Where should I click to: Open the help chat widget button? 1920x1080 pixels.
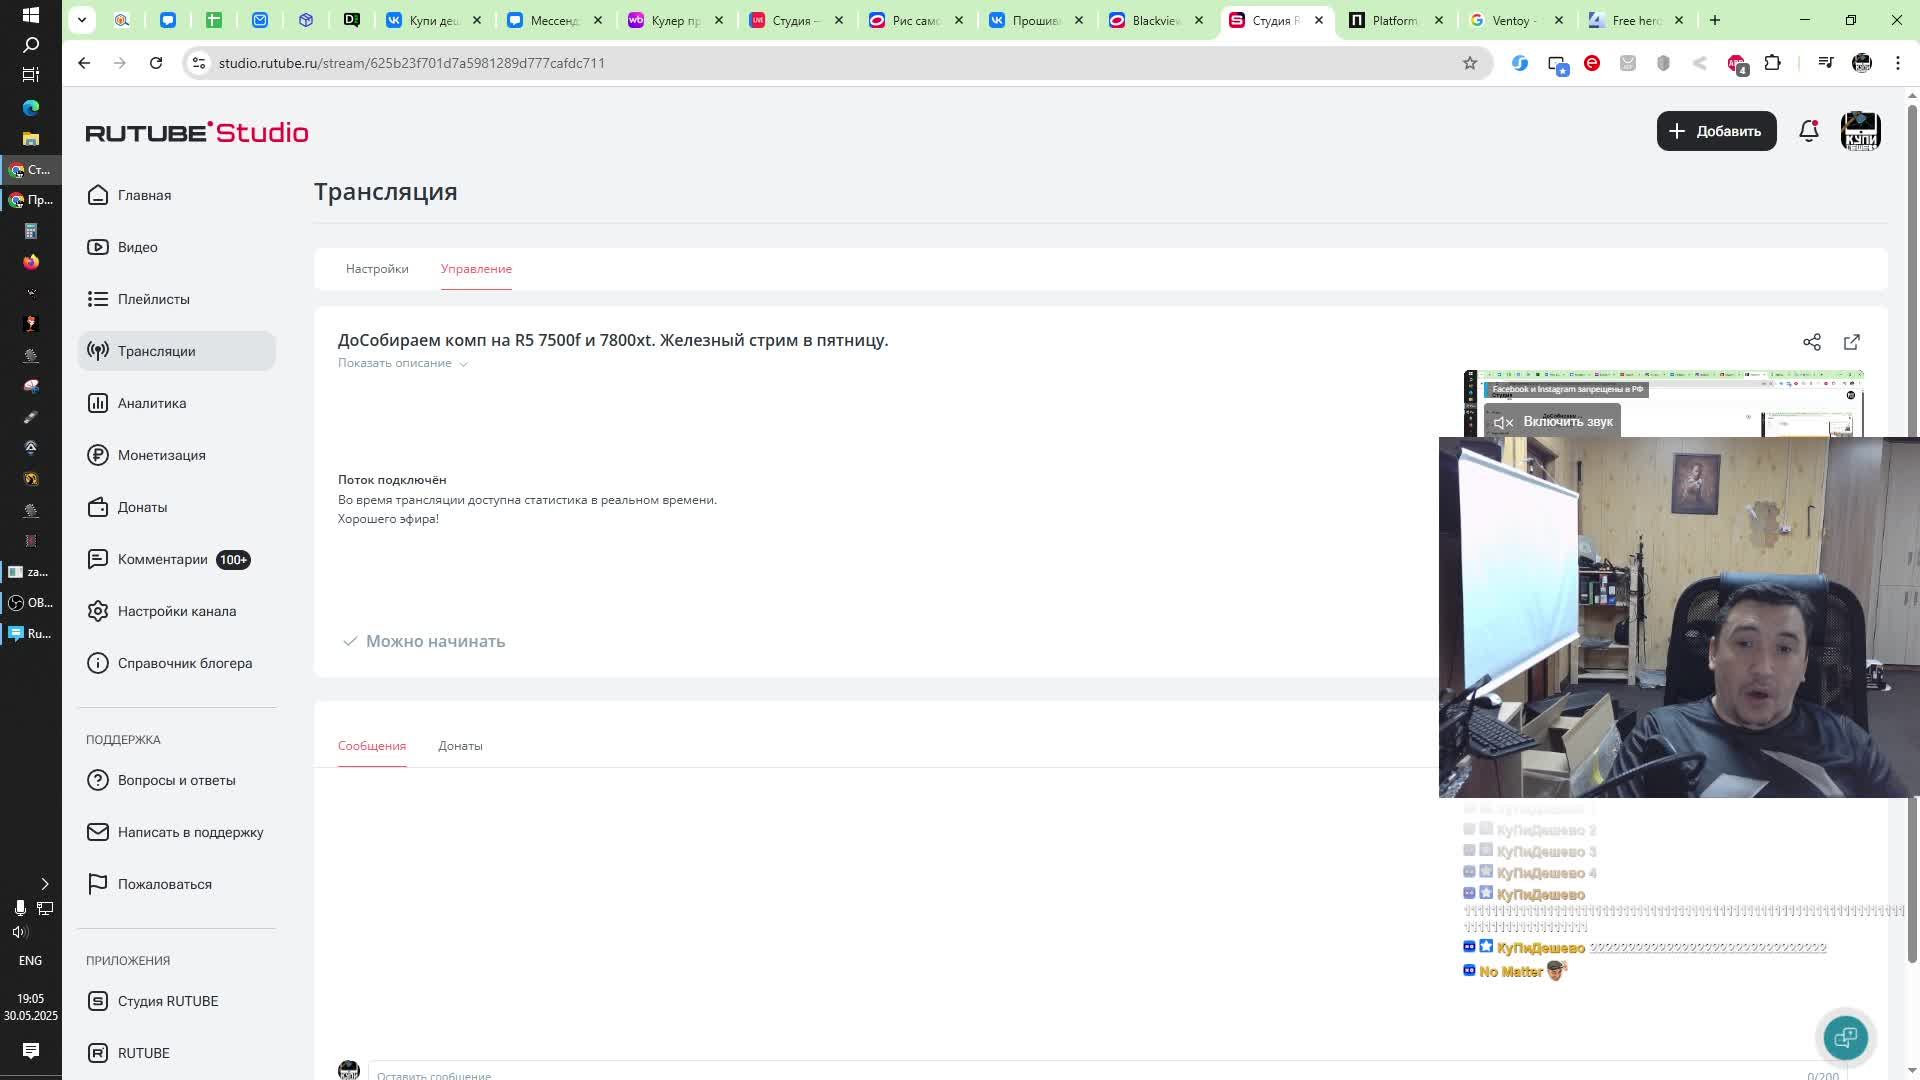click(x=1845, y=1037)
